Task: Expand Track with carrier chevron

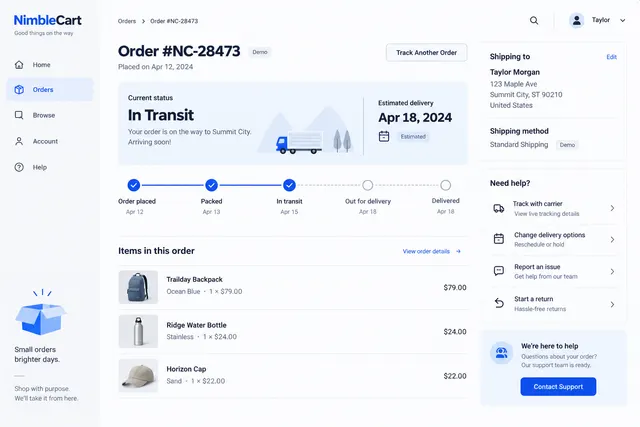Action: [x=612, y=208]
